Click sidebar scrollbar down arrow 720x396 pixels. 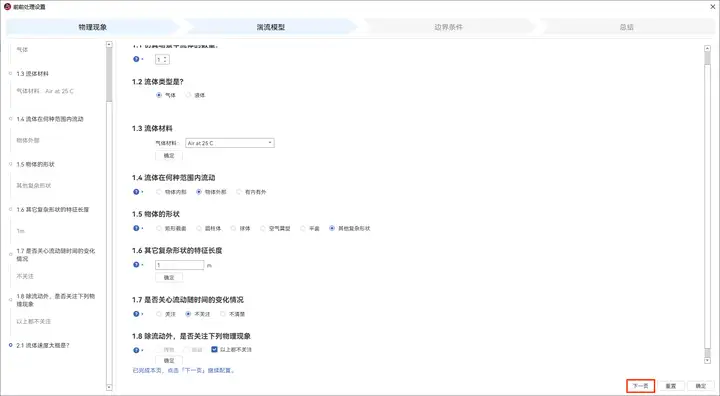(x=109, y=387)
